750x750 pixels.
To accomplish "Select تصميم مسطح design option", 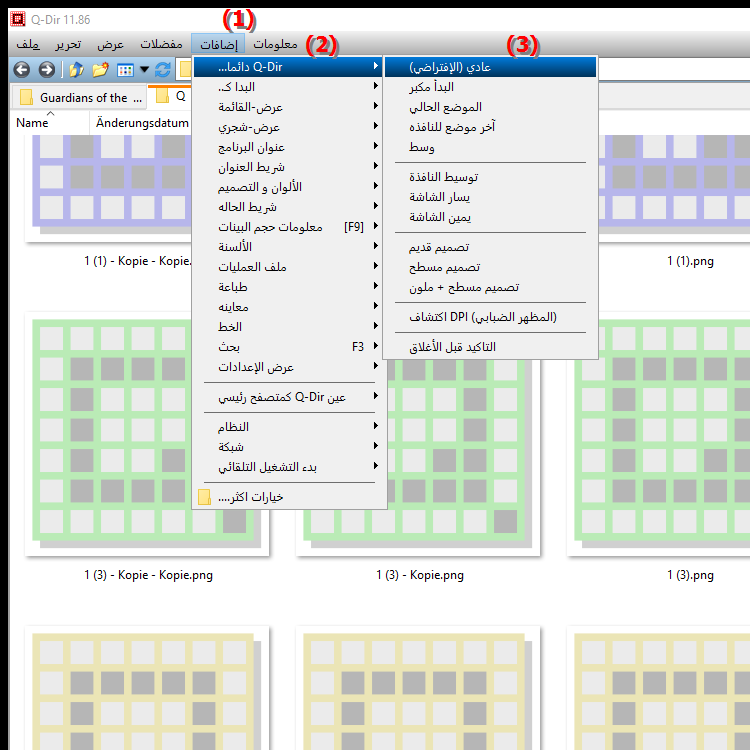I will pos(490,267).
